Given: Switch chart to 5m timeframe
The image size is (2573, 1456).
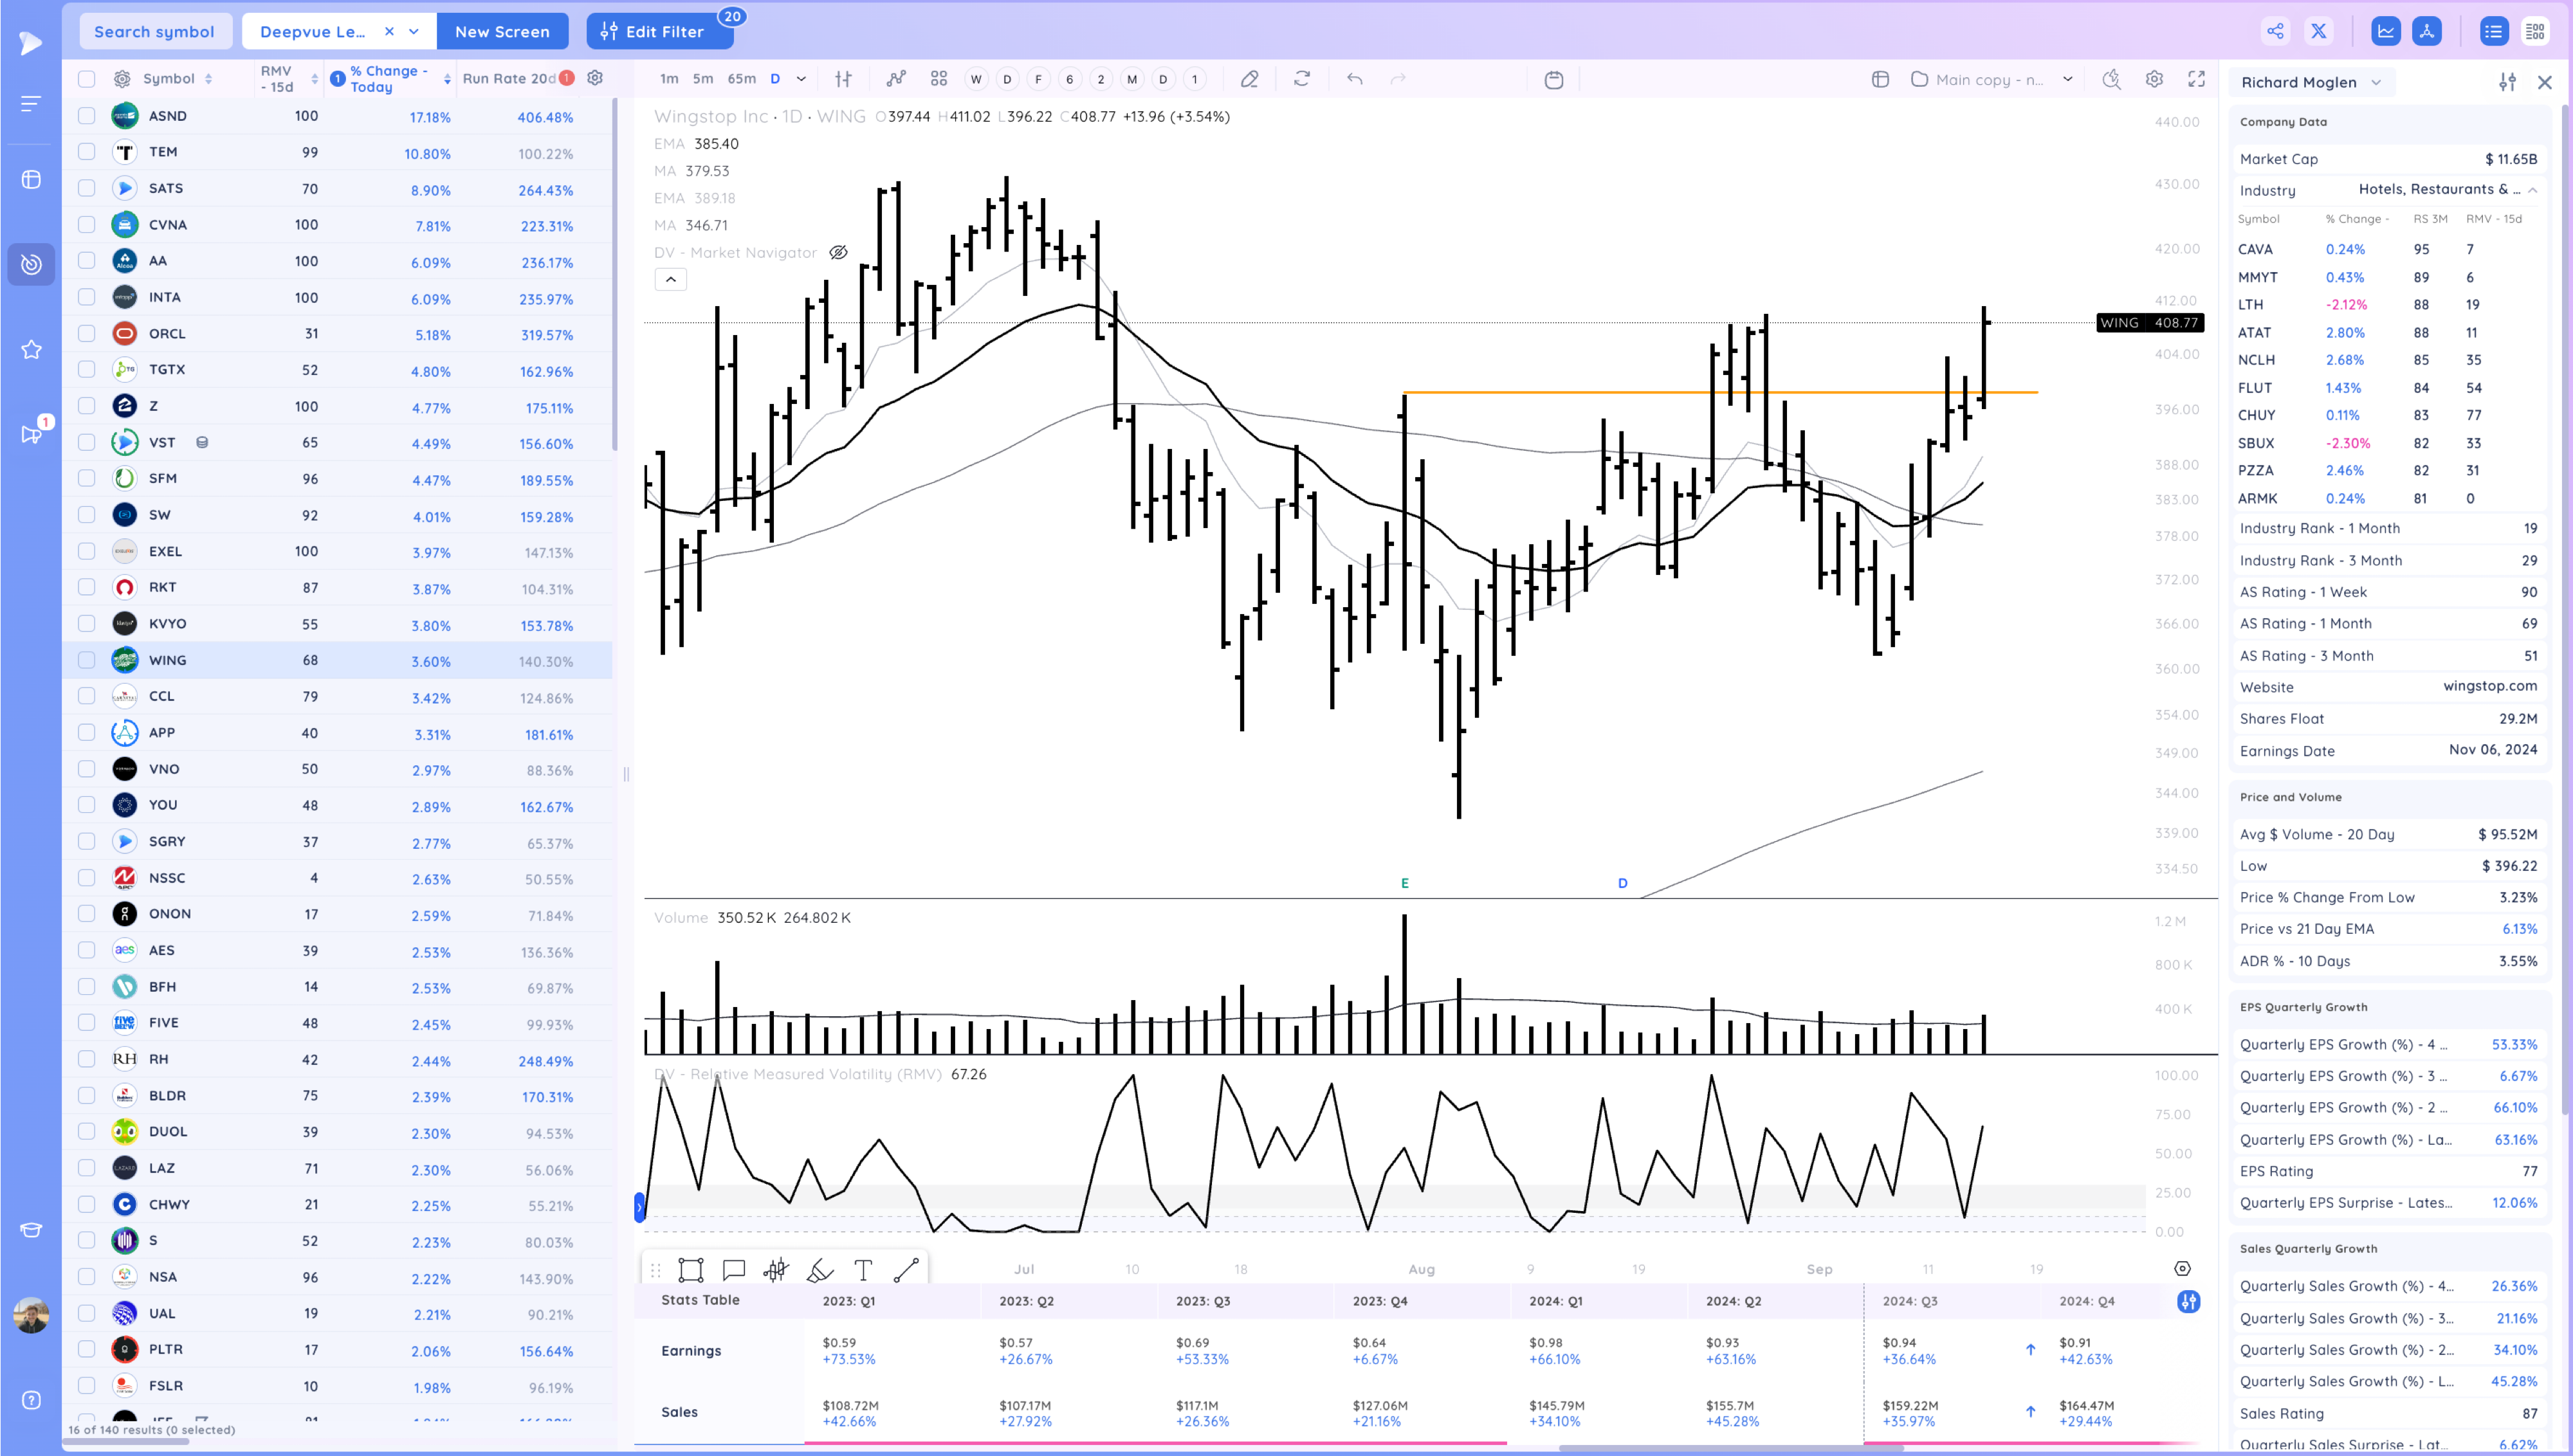Looking at the screenshot, I should pos(703,79).
